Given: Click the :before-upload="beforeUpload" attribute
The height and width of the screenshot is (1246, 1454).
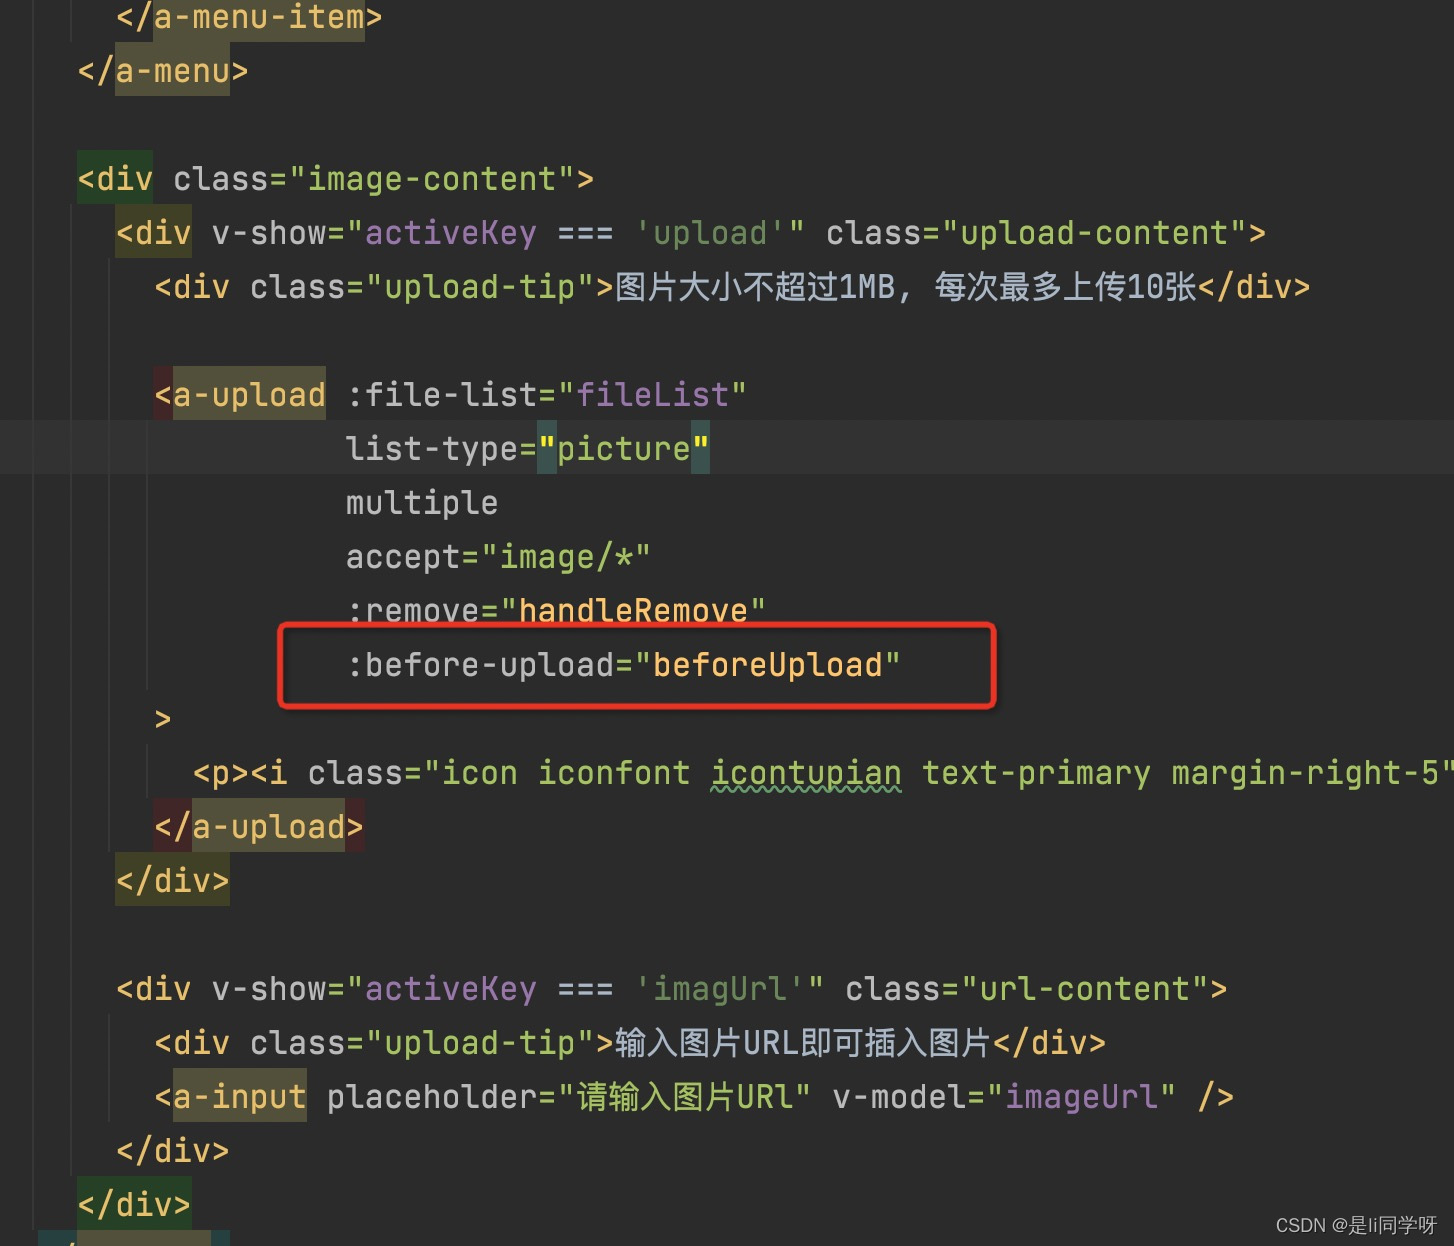Looking at the screenshot, I should [623, 665].
